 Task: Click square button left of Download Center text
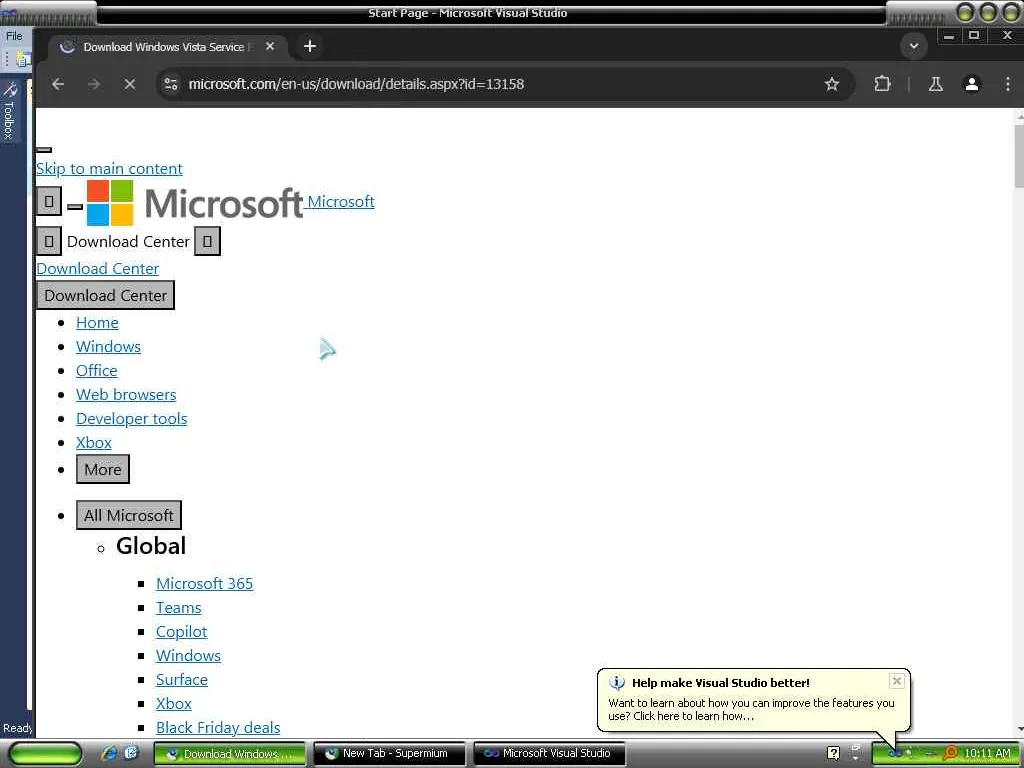coord(49,241)
